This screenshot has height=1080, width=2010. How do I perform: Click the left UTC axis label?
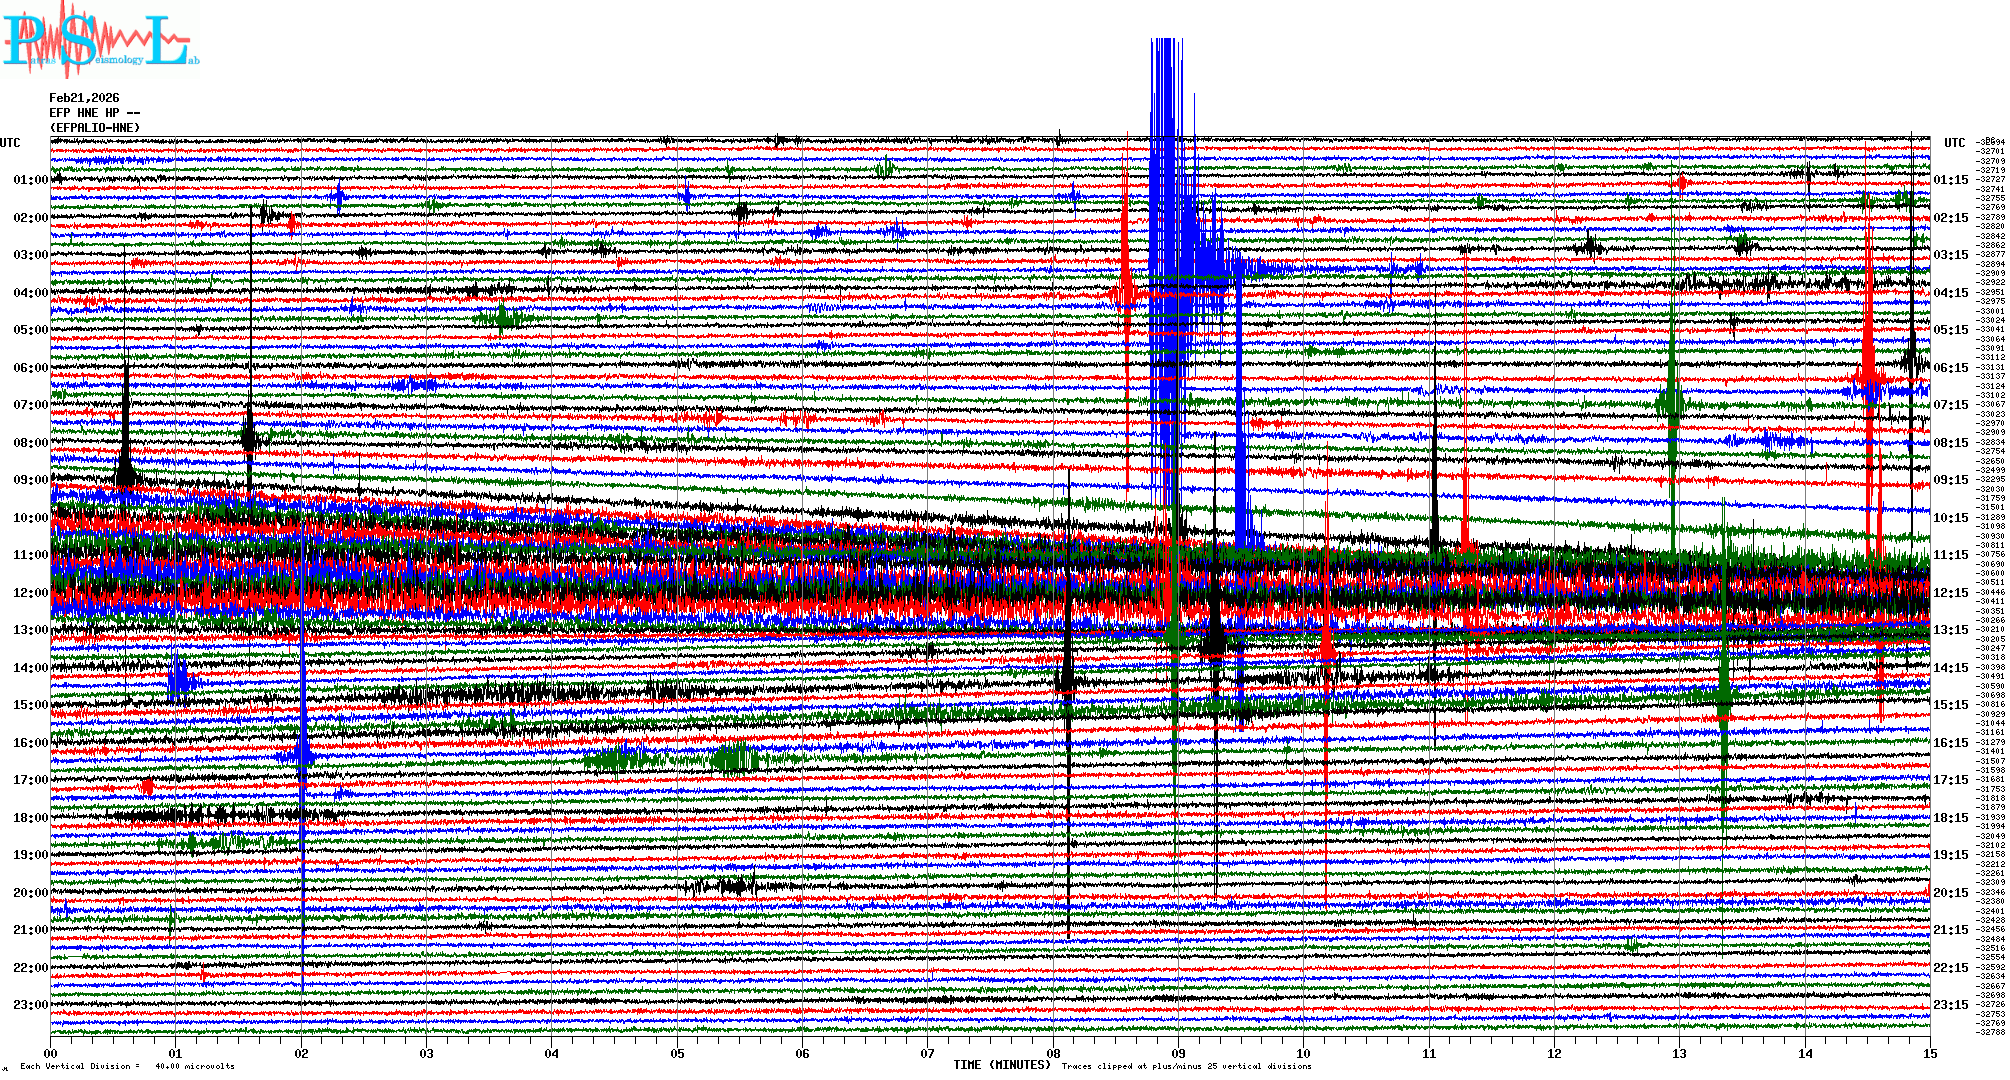[10, 143]
